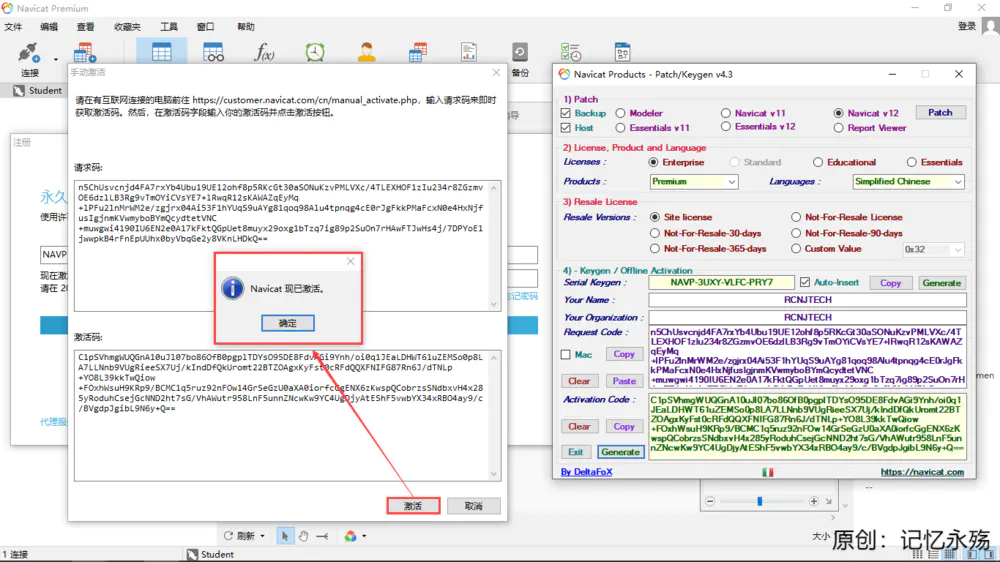Open the 收藏夹 menu
This screenshot has width=1000, height=562.
coord(127,27)
